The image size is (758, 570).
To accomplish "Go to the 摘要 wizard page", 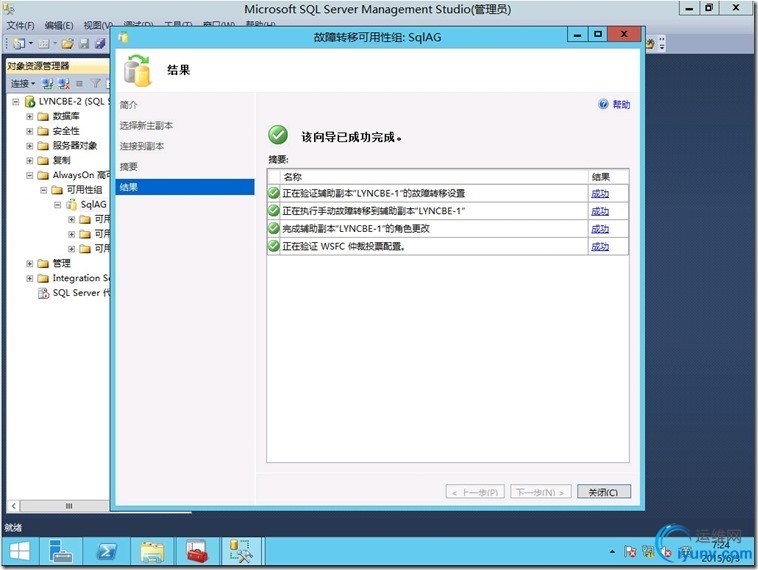I will pos(129,167).
